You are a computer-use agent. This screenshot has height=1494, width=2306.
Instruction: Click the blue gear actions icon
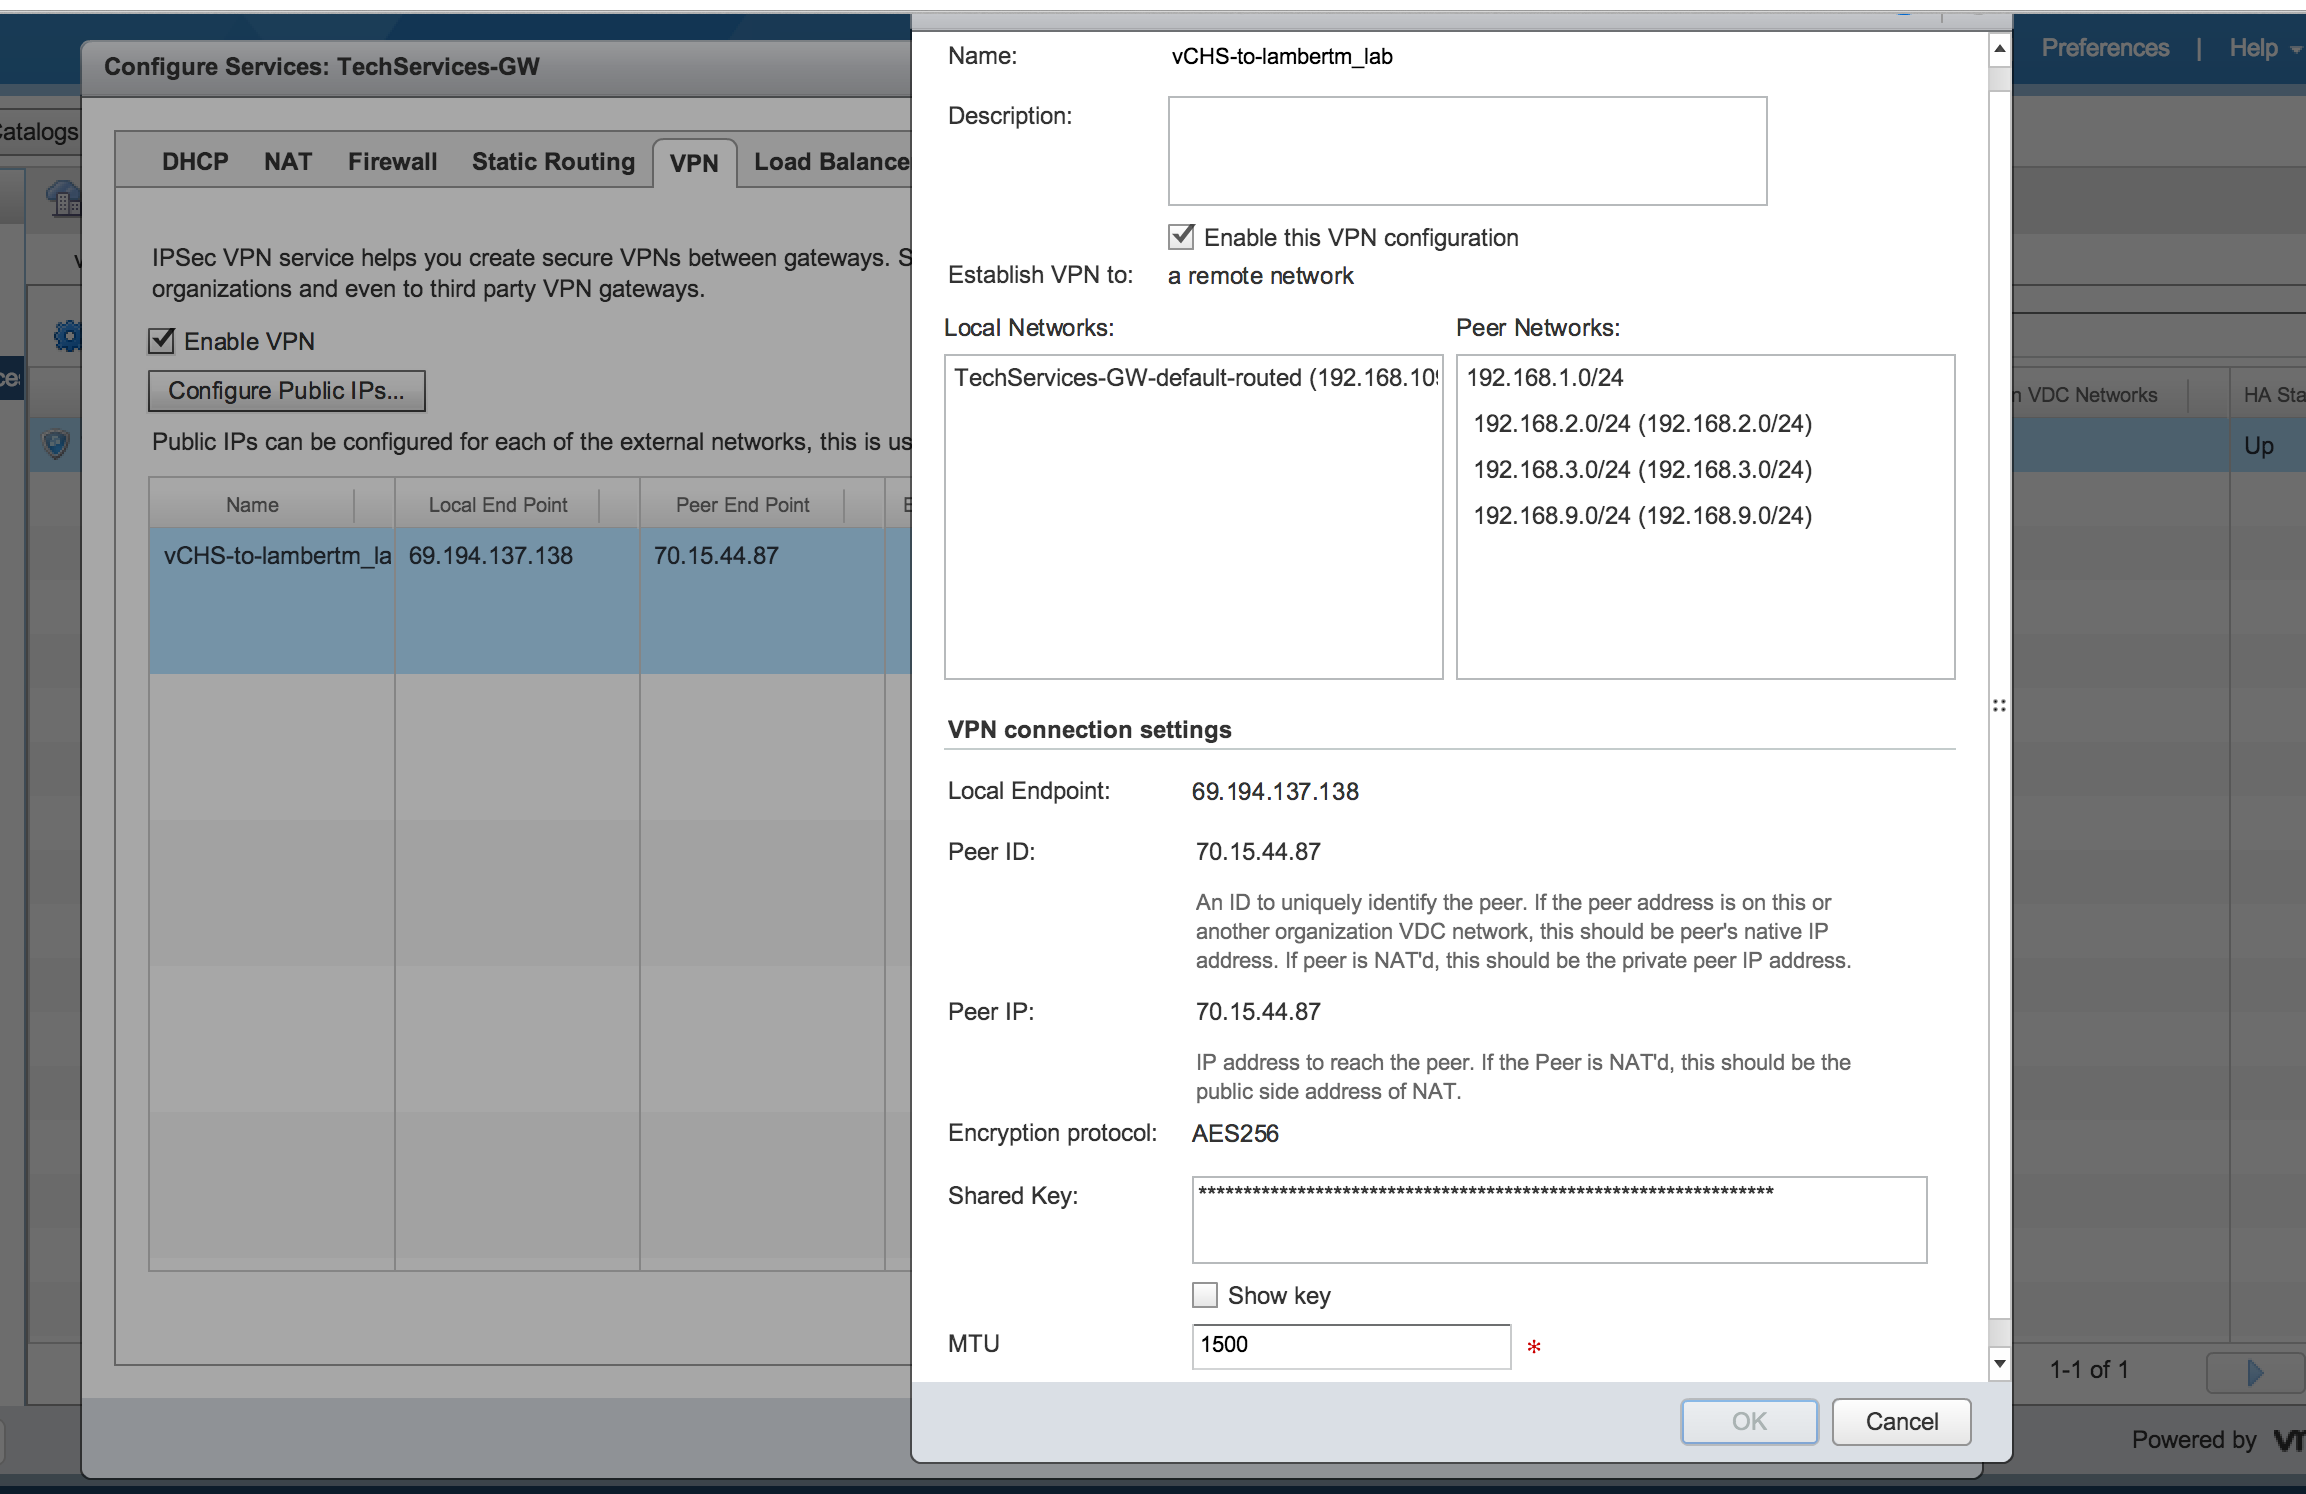67,336
